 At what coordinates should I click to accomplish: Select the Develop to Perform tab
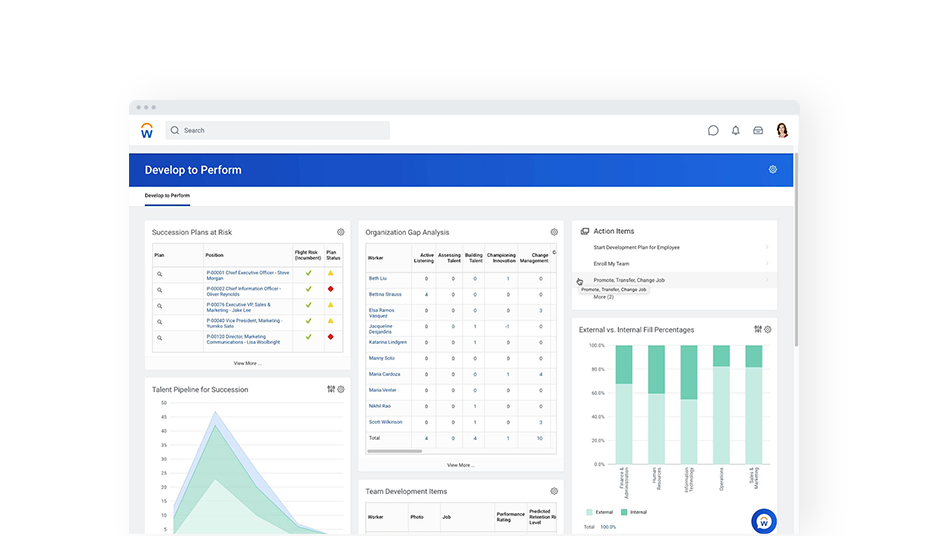pos(167,196)
